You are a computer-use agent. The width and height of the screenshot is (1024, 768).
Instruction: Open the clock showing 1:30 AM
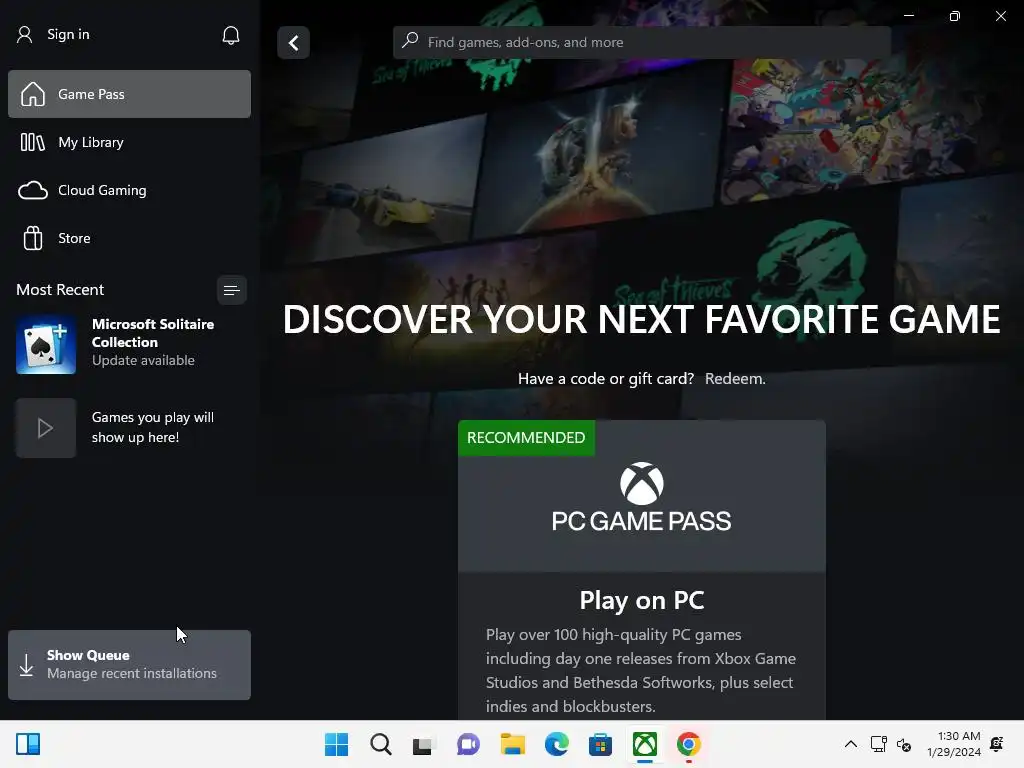[x=954, y=744]
